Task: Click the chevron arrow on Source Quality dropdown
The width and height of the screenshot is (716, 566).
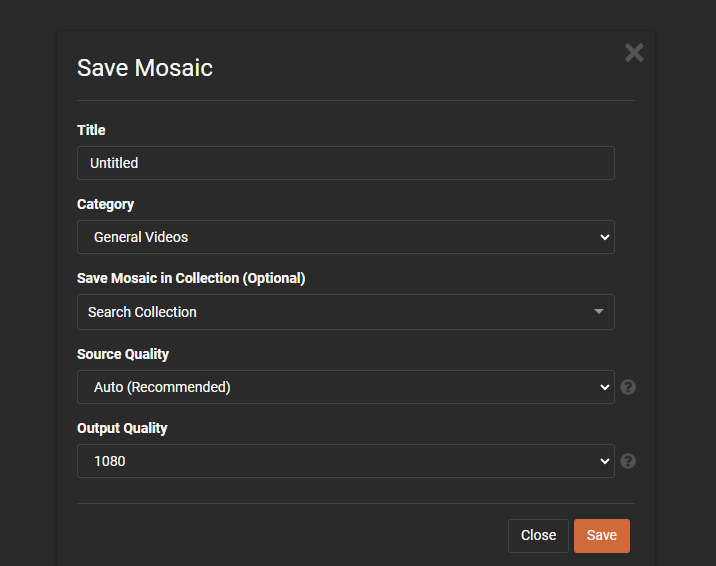Action: (604, 387)
